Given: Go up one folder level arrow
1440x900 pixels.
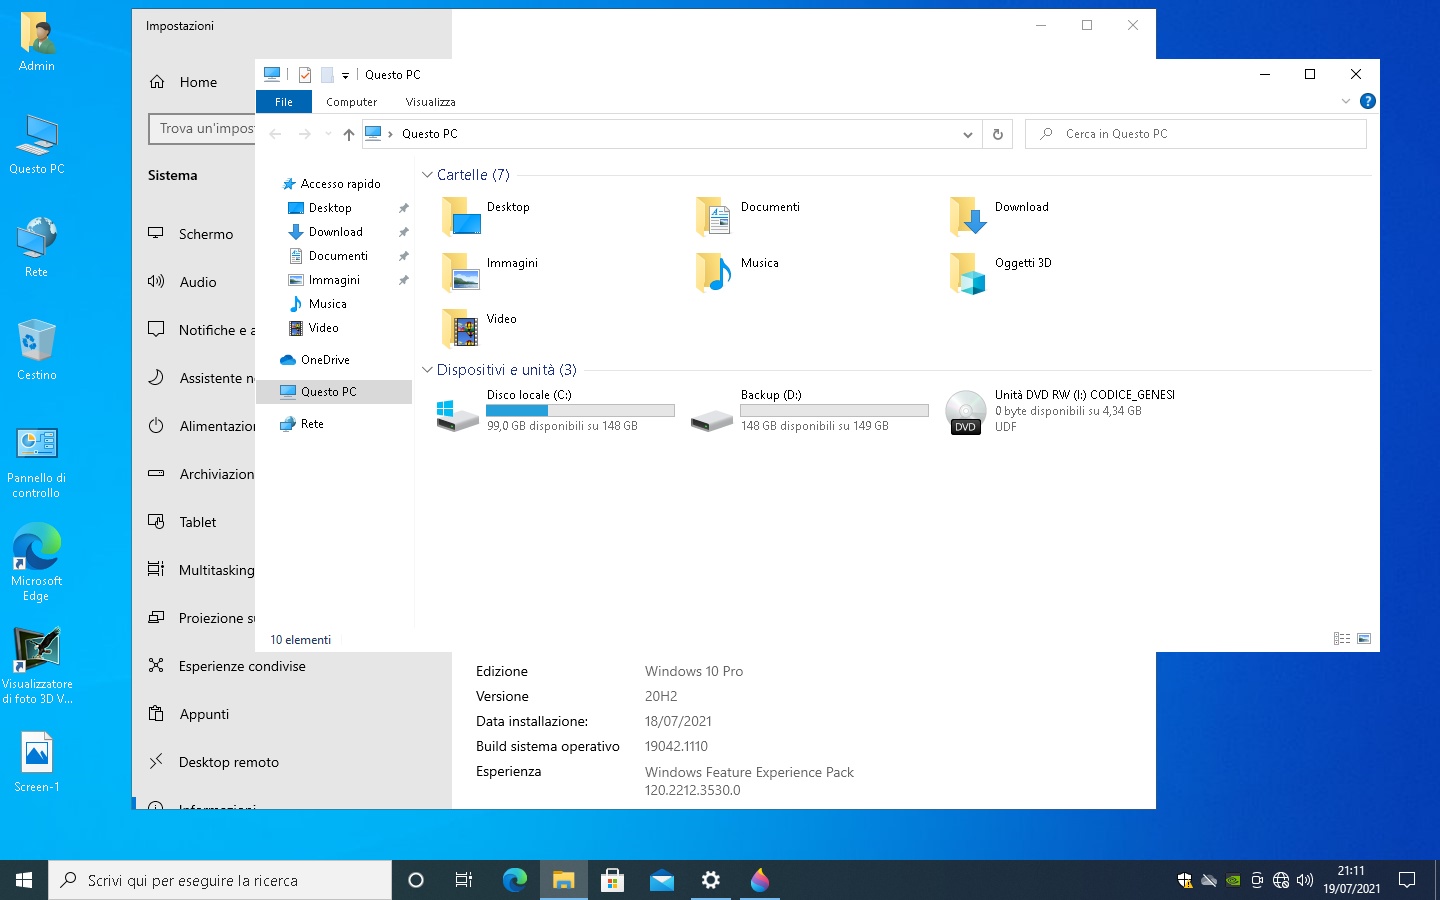Looking at the screenshot, I should (349, 134).
